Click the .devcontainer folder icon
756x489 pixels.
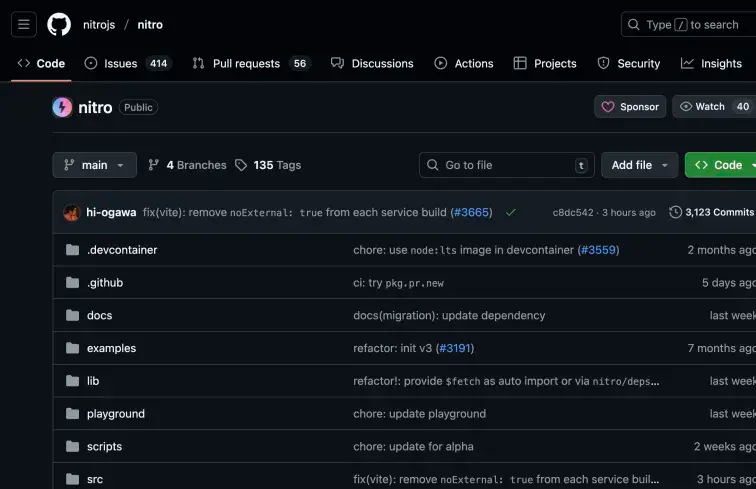[x=72, y=250]
